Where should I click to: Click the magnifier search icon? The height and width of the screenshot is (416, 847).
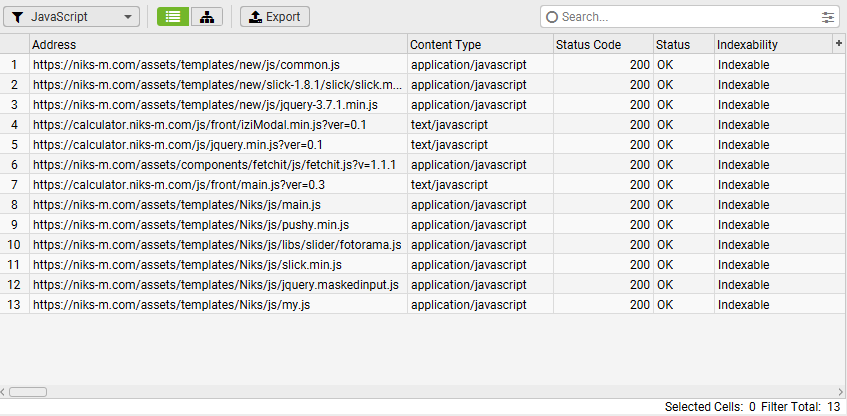(552, 17)
